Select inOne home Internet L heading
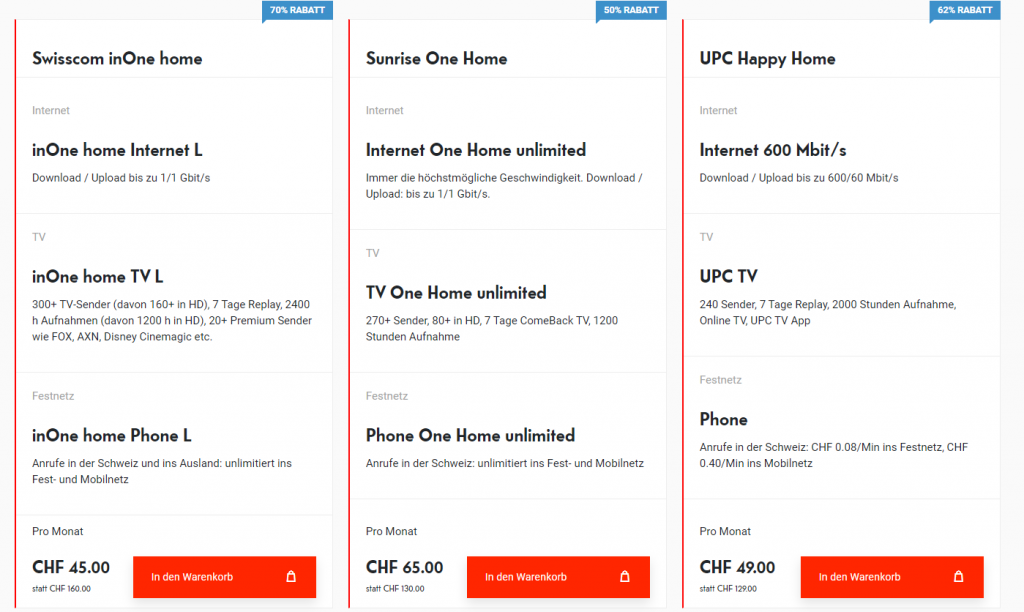Image resolution: width=1024 pixels, height=612 pixels. click(x=117, y=151)
